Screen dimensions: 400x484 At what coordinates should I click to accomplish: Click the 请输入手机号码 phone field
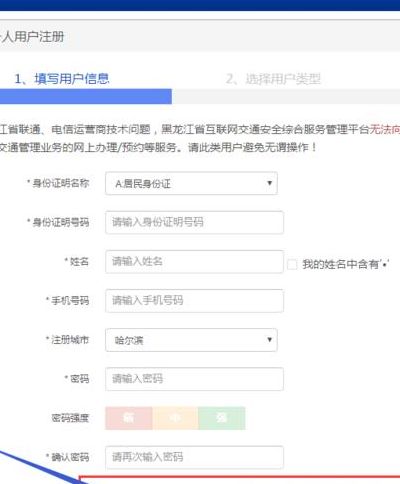tap(194, 301)
